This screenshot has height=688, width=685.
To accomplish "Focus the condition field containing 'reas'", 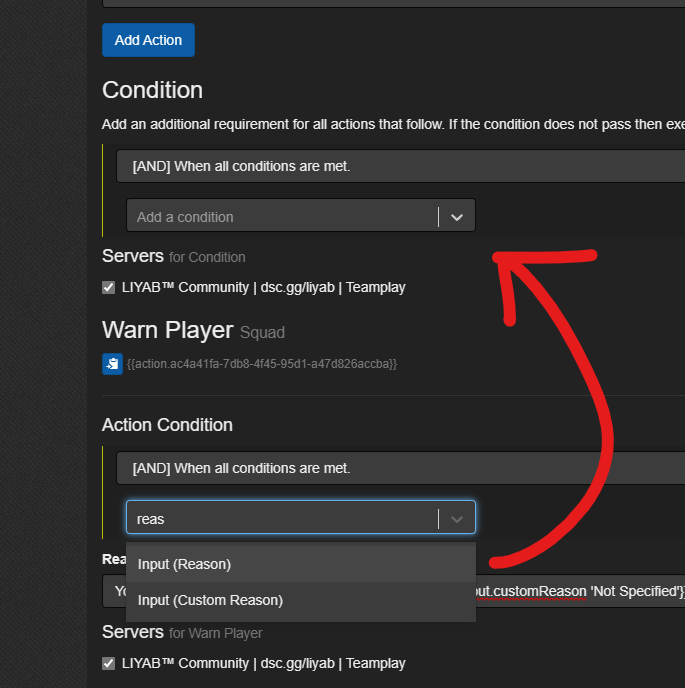I will pos(280,518).
